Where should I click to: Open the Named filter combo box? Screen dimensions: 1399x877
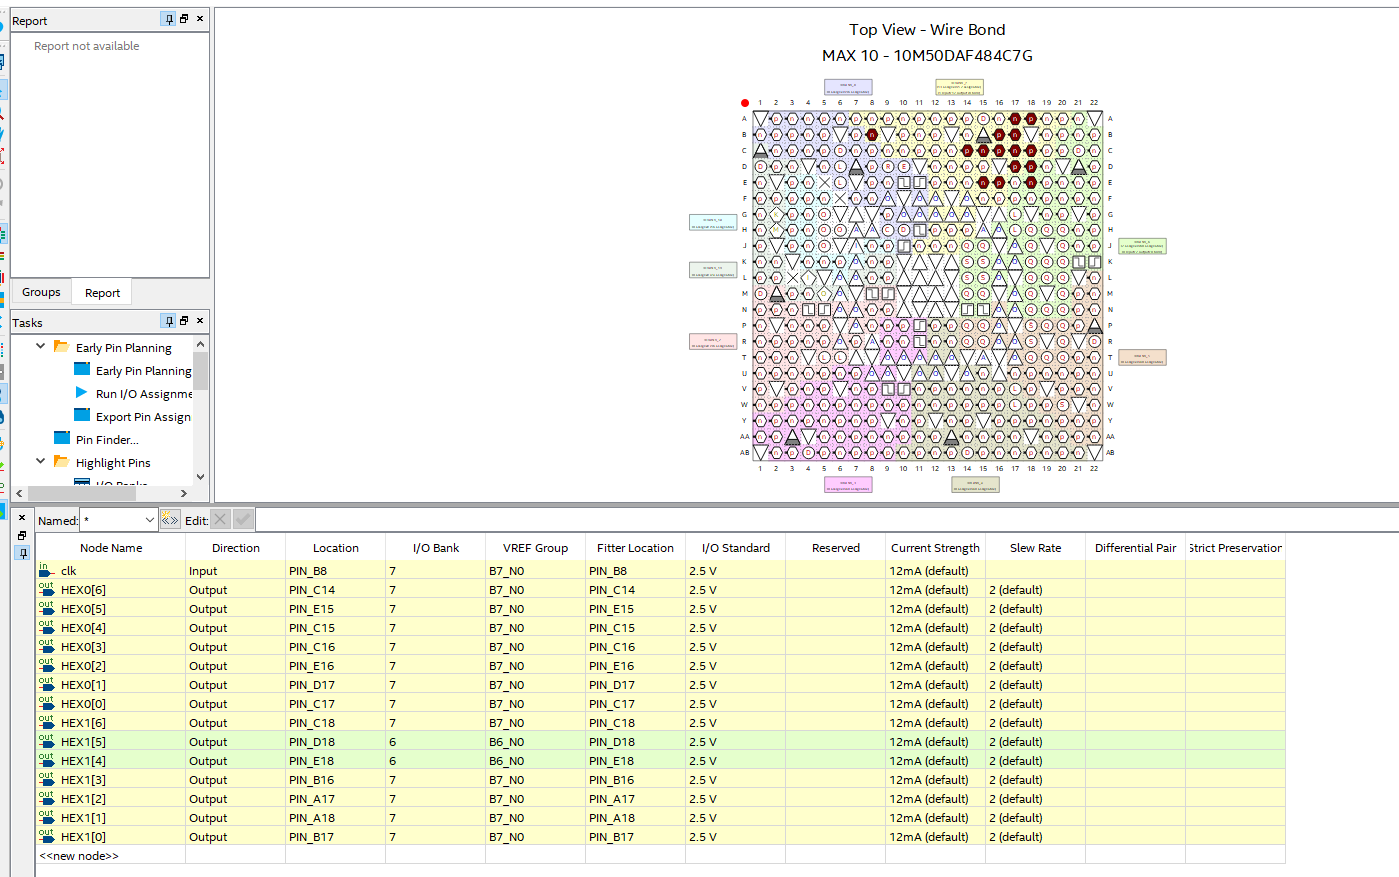pyautogui.click(x=120, y=520)
